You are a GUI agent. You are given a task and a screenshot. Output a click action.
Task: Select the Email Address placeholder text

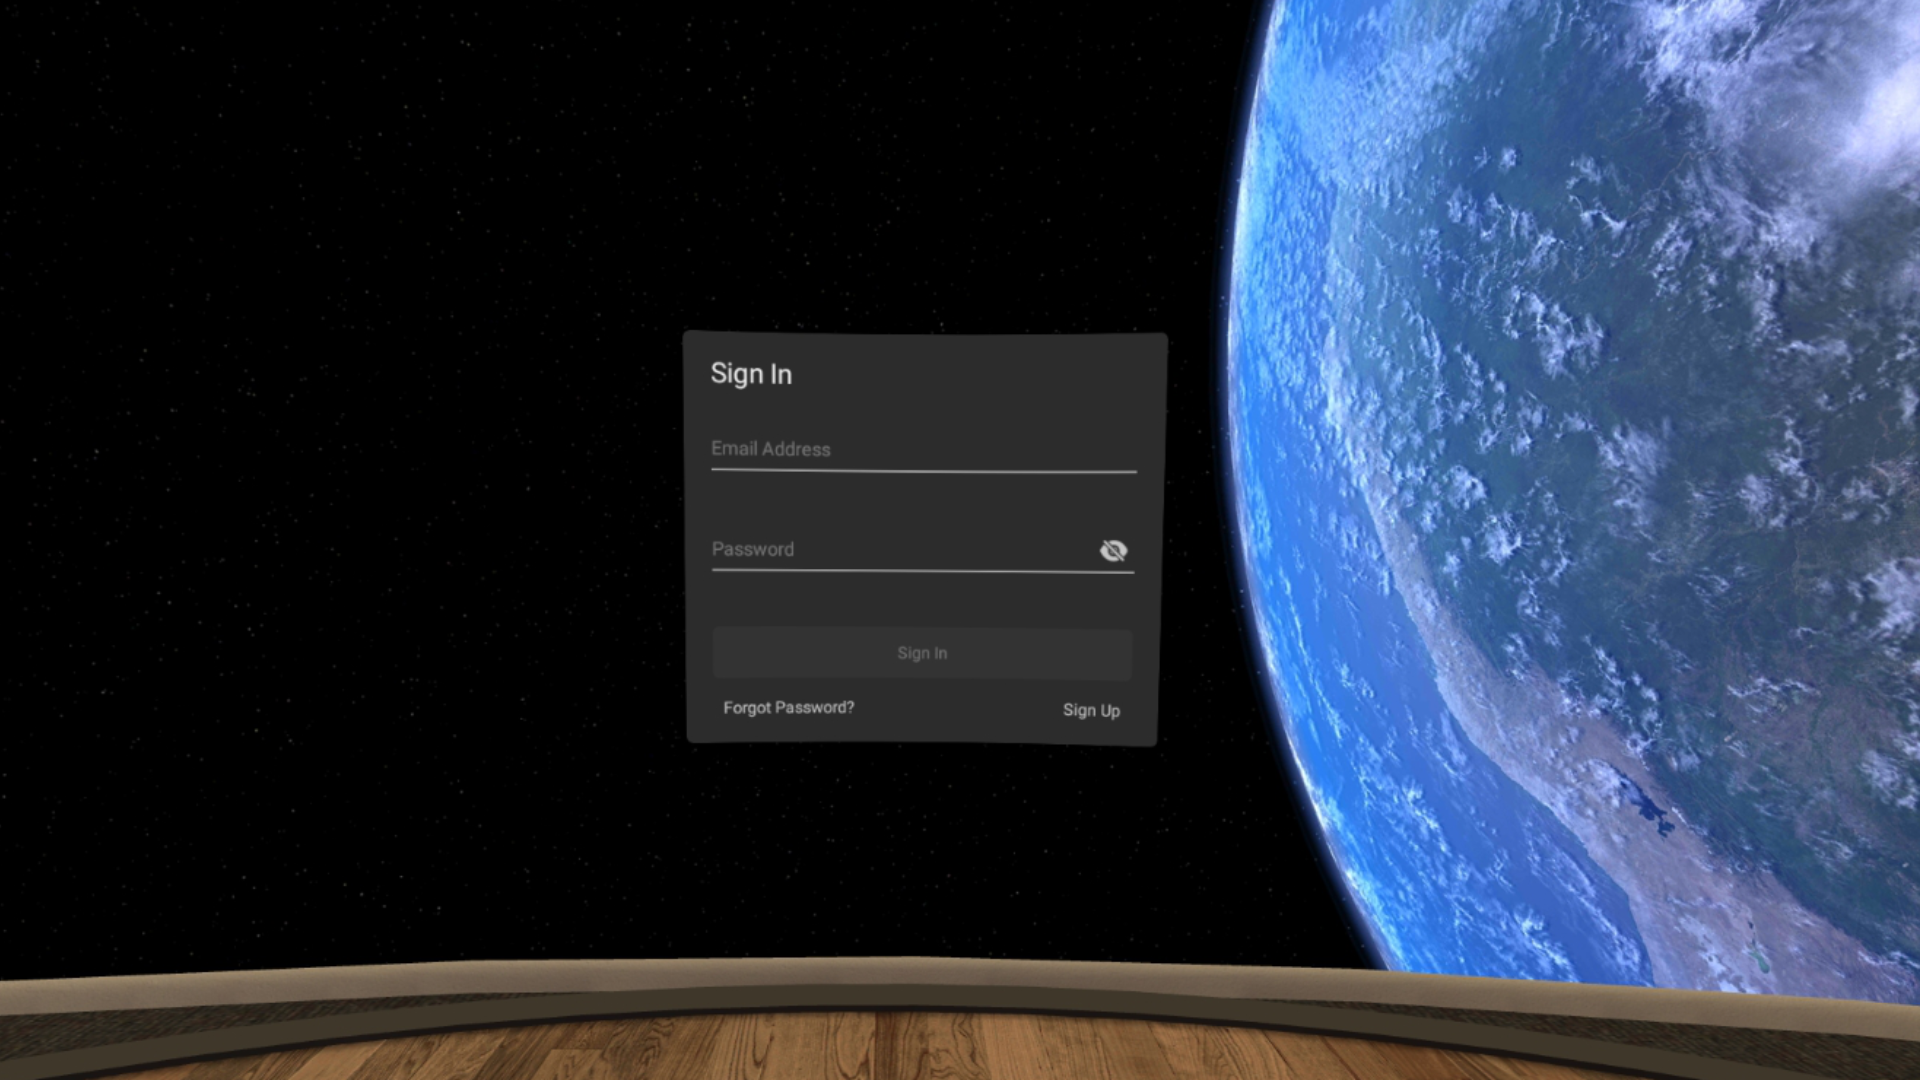coord(770,449)
